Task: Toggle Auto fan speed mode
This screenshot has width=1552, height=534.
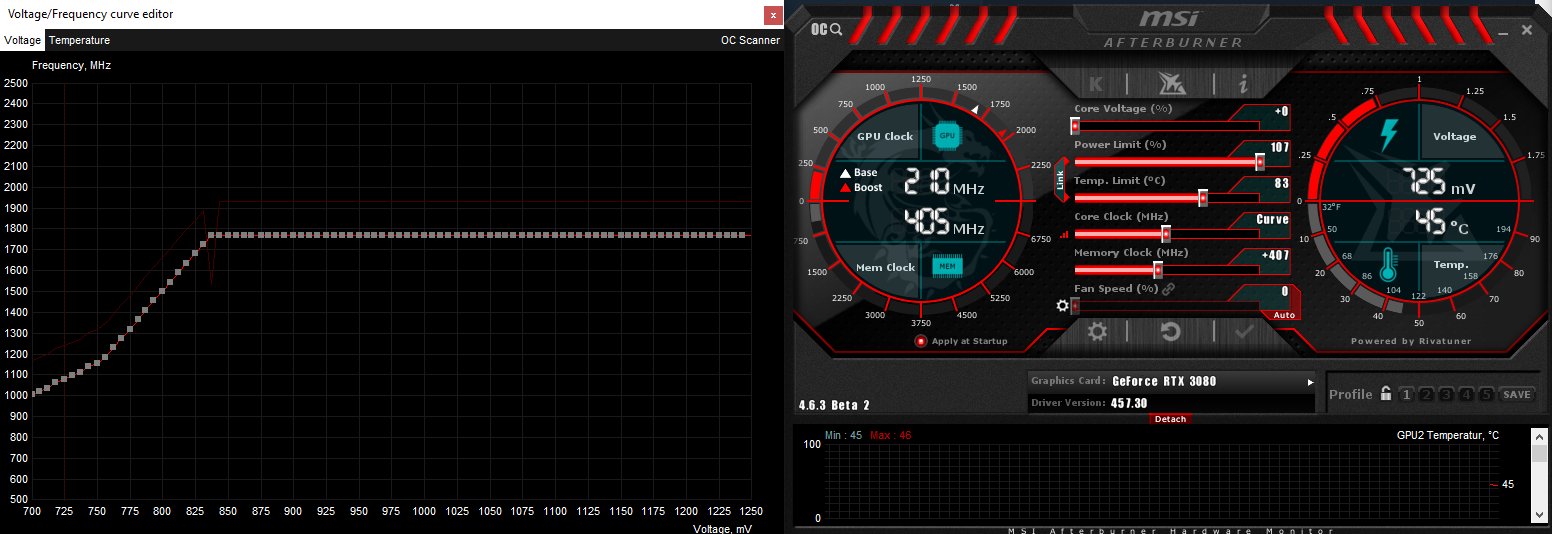Action: click(1284, 315)
